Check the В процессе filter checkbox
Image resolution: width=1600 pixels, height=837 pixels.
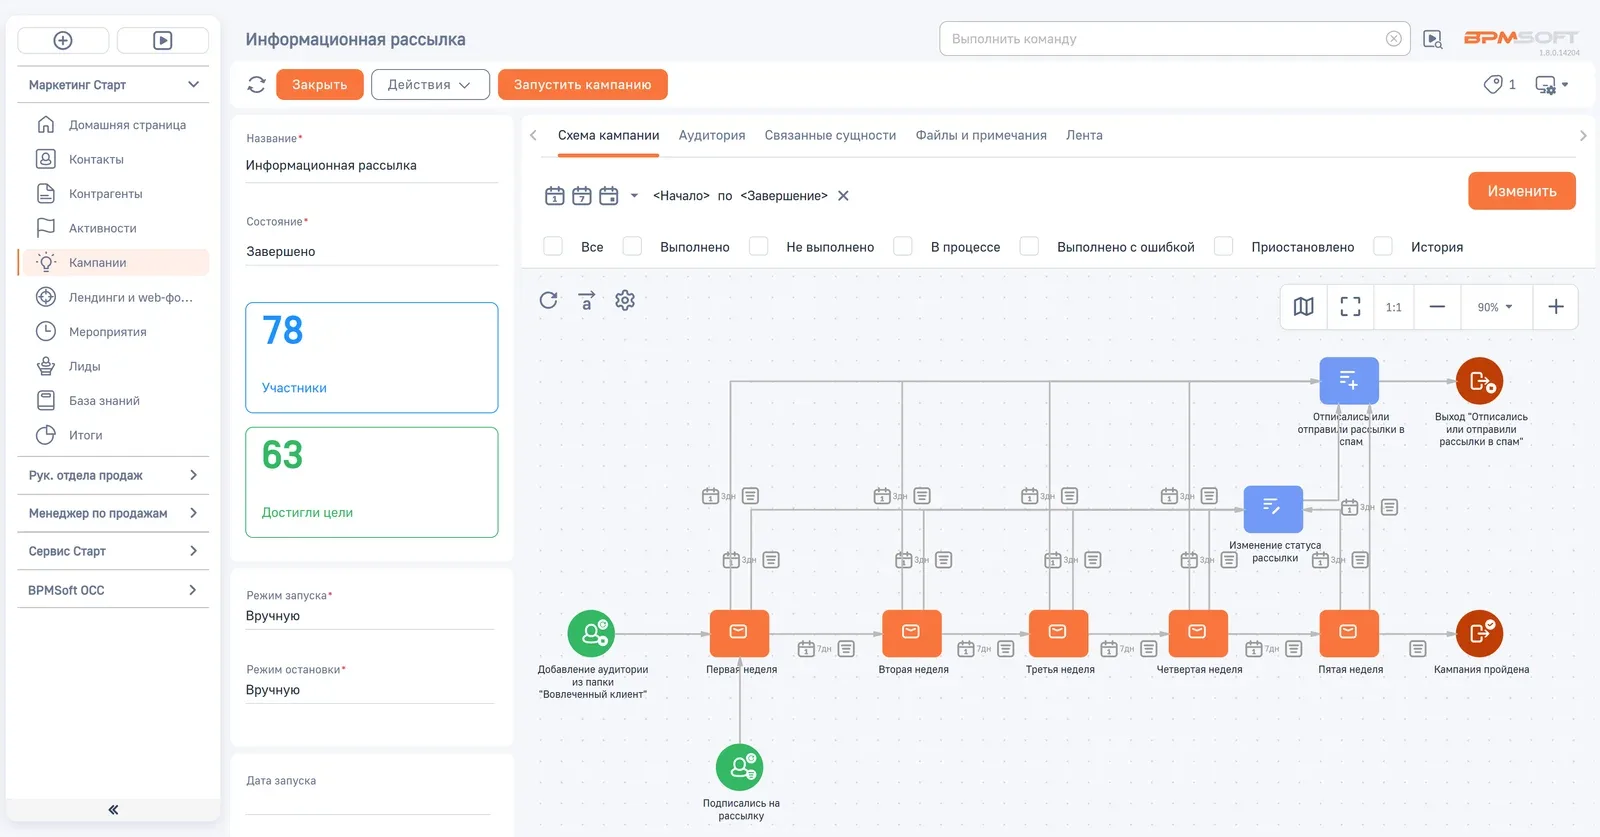903,246
